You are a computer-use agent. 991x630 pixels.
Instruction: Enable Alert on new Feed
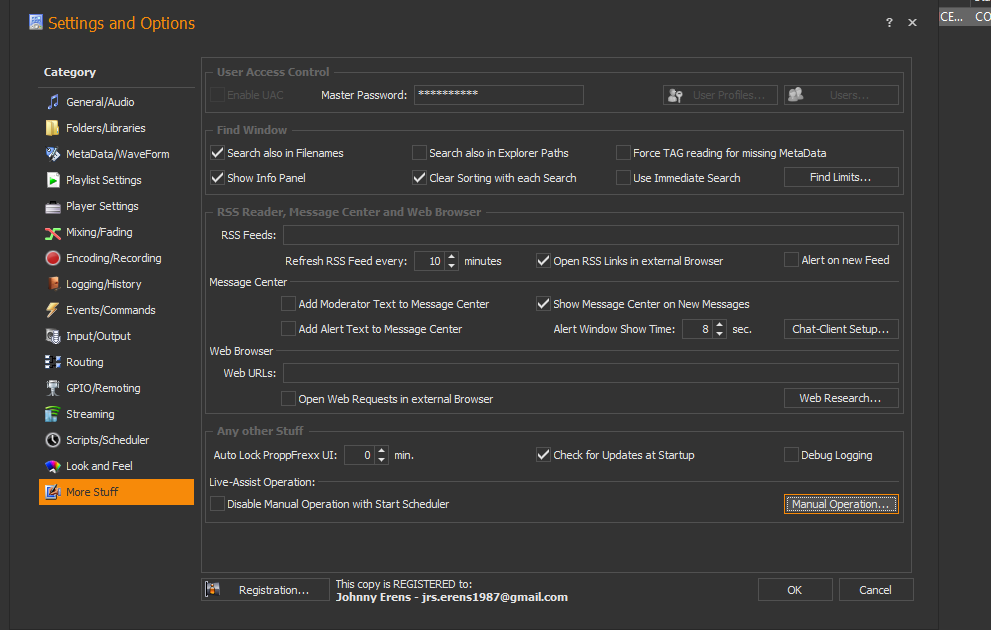pyautogui.click(x=791, y=260)
